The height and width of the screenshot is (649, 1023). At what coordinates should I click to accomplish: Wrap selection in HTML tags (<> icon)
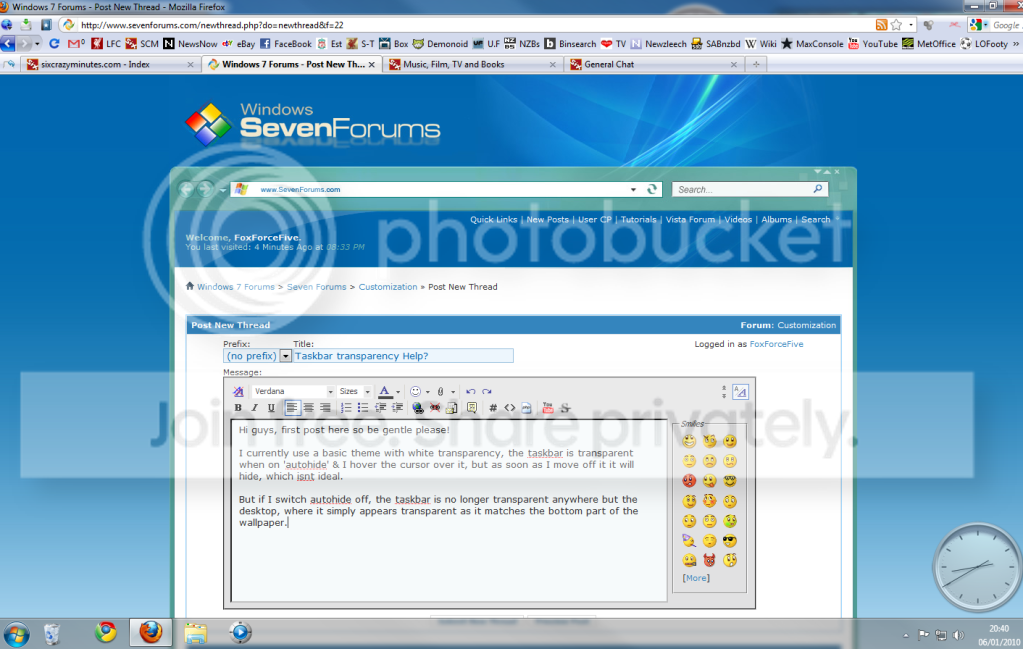point(510,408)
